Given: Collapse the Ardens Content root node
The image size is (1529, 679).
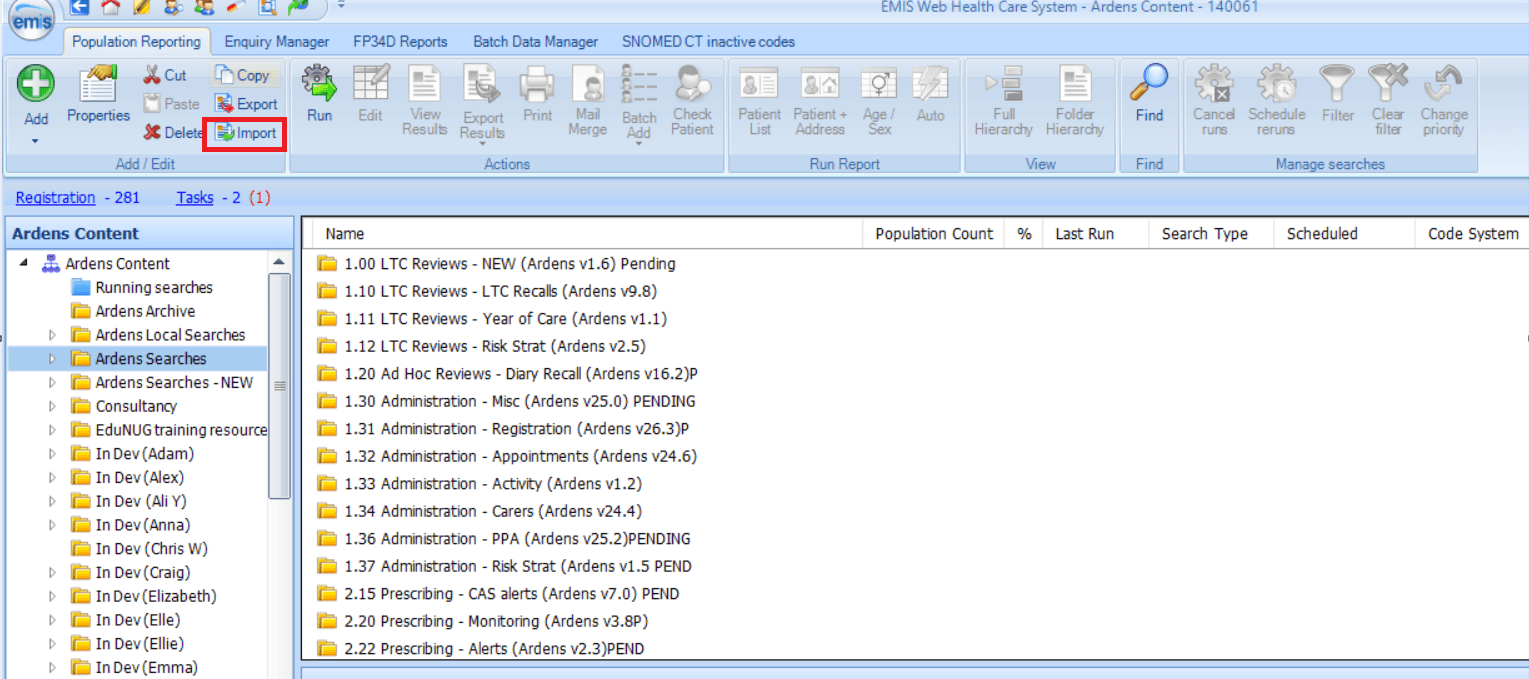Looking at the screenshot, I should click(x=23, y=264).
